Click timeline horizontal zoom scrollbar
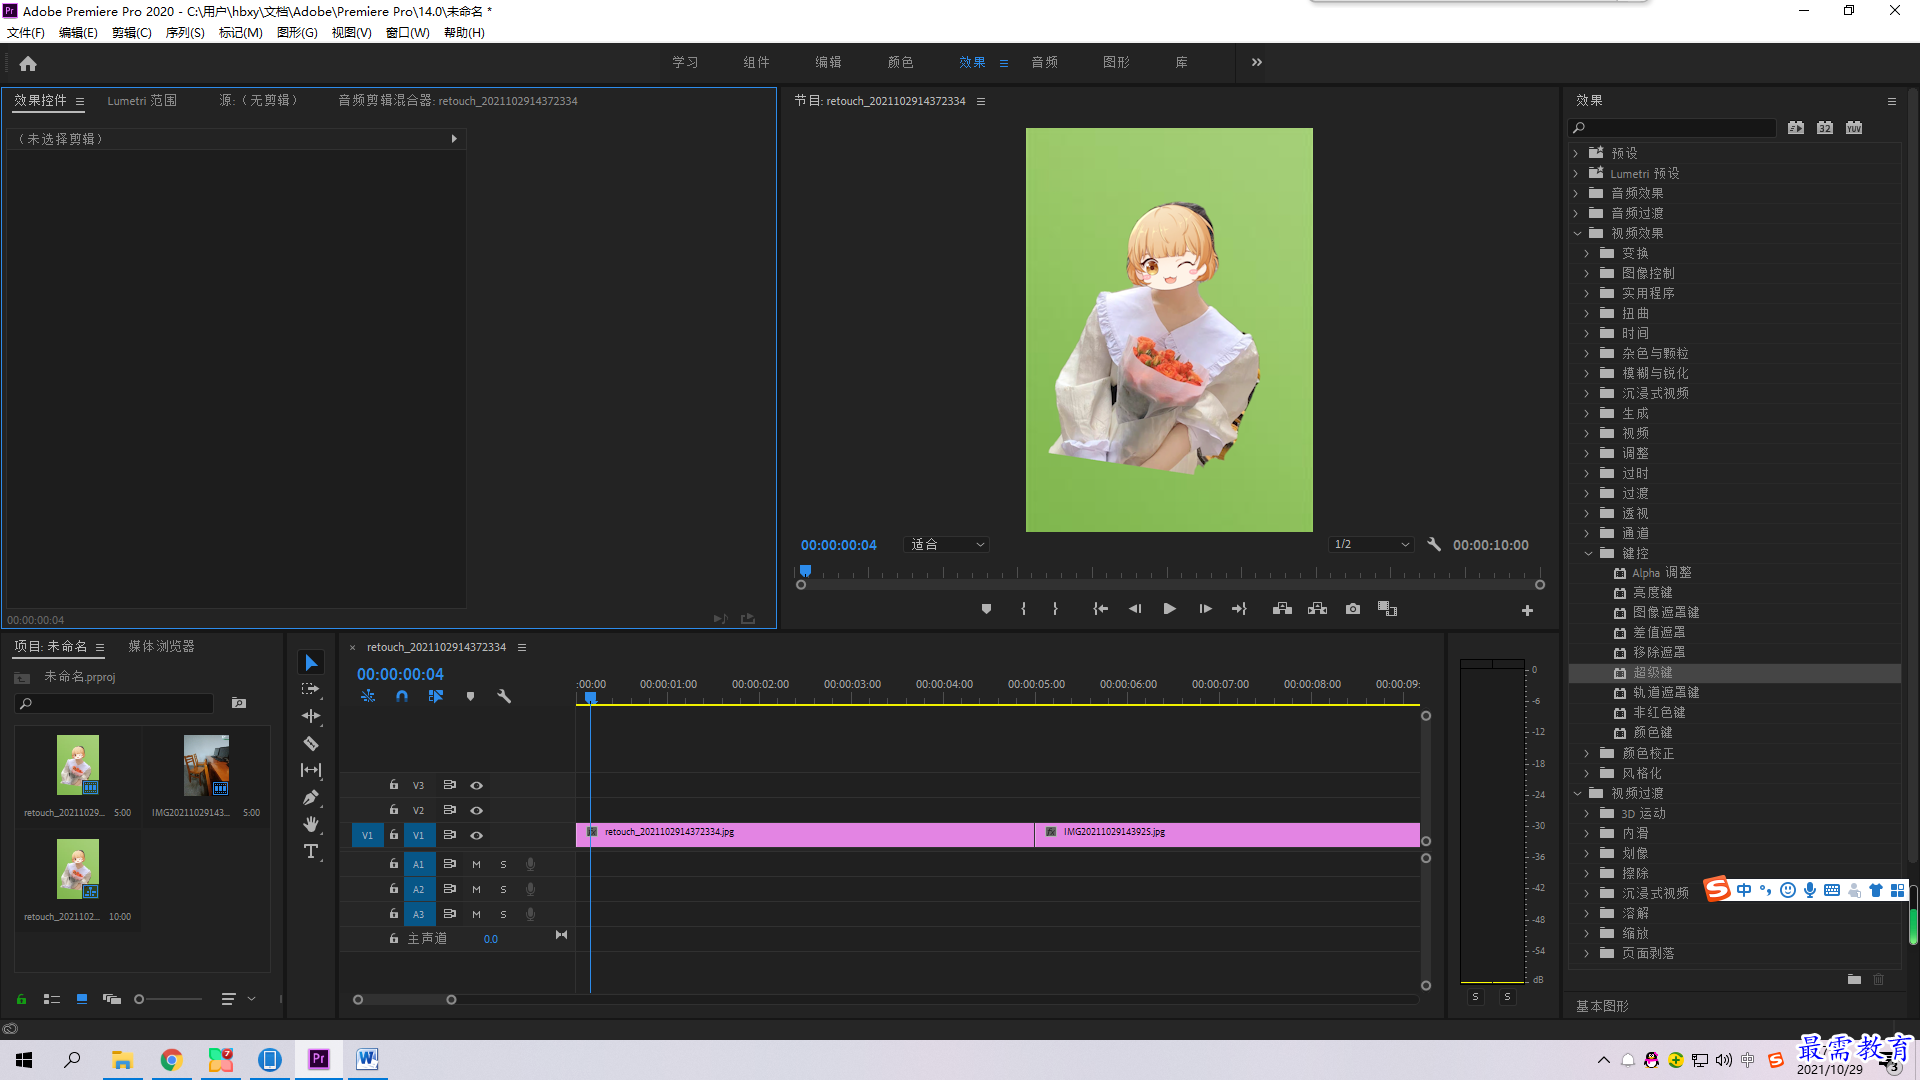 point(404,1000)
